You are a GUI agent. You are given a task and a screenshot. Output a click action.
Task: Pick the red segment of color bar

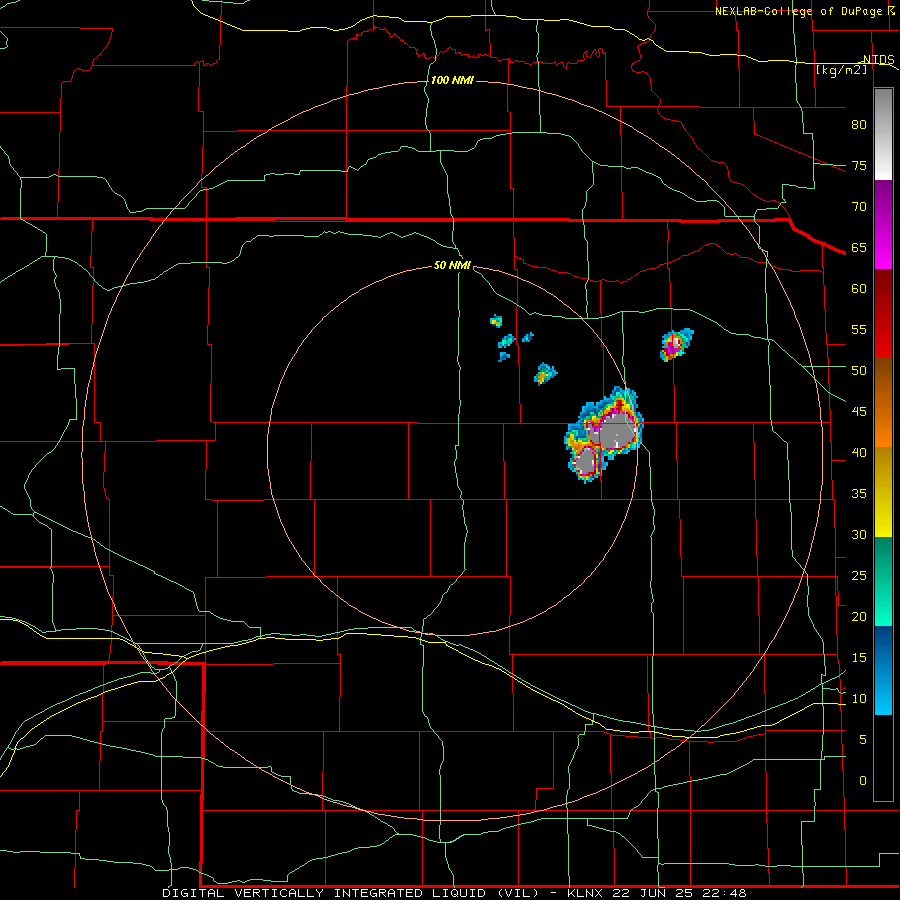(883, 313)
